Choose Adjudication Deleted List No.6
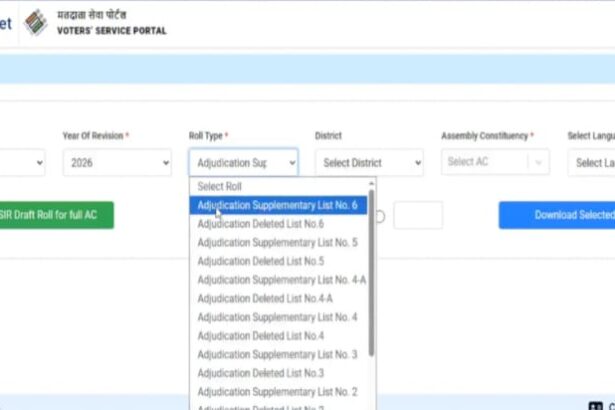The image size is (615, 410). pyautogui.click(x=260, y=224)
